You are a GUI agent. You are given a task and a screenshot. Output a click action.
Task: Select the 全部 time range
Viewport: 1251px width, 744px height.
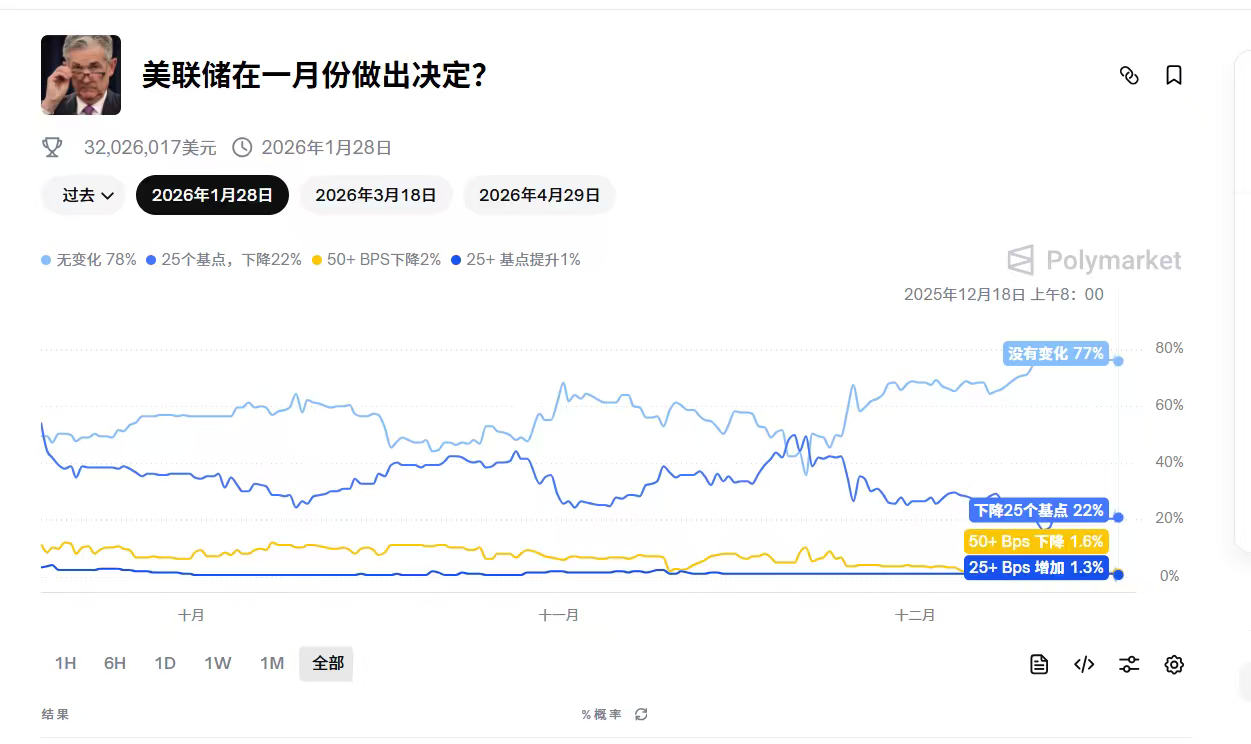click(x=327, y=663)
